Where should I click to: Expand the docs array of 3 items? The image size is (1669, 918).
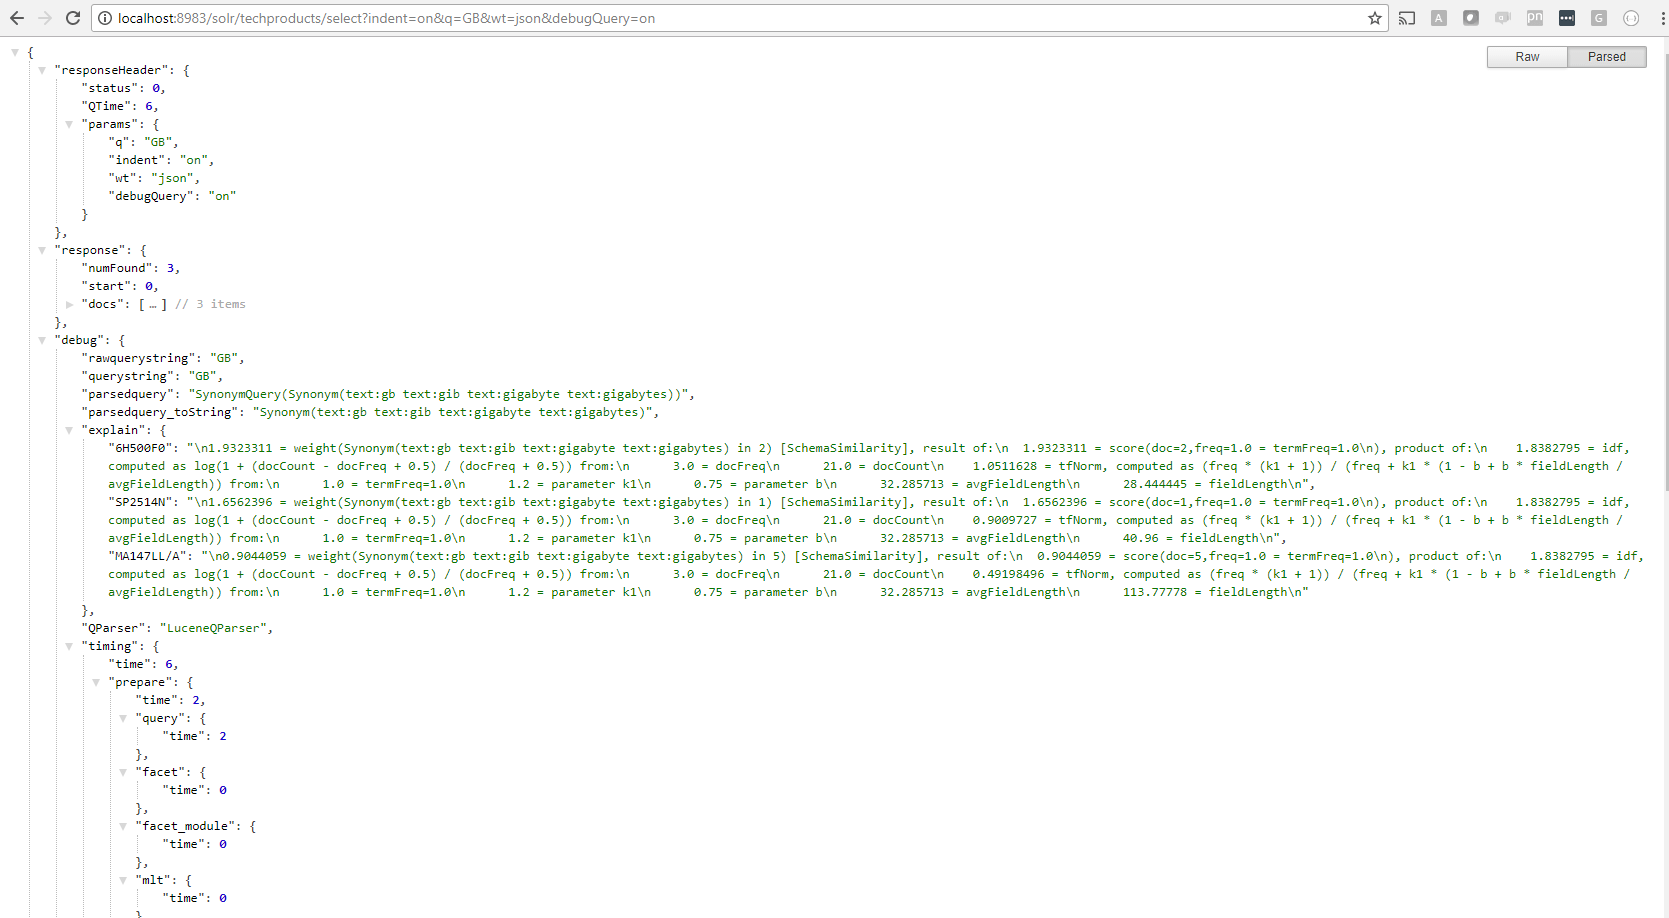tap(69, 304)
